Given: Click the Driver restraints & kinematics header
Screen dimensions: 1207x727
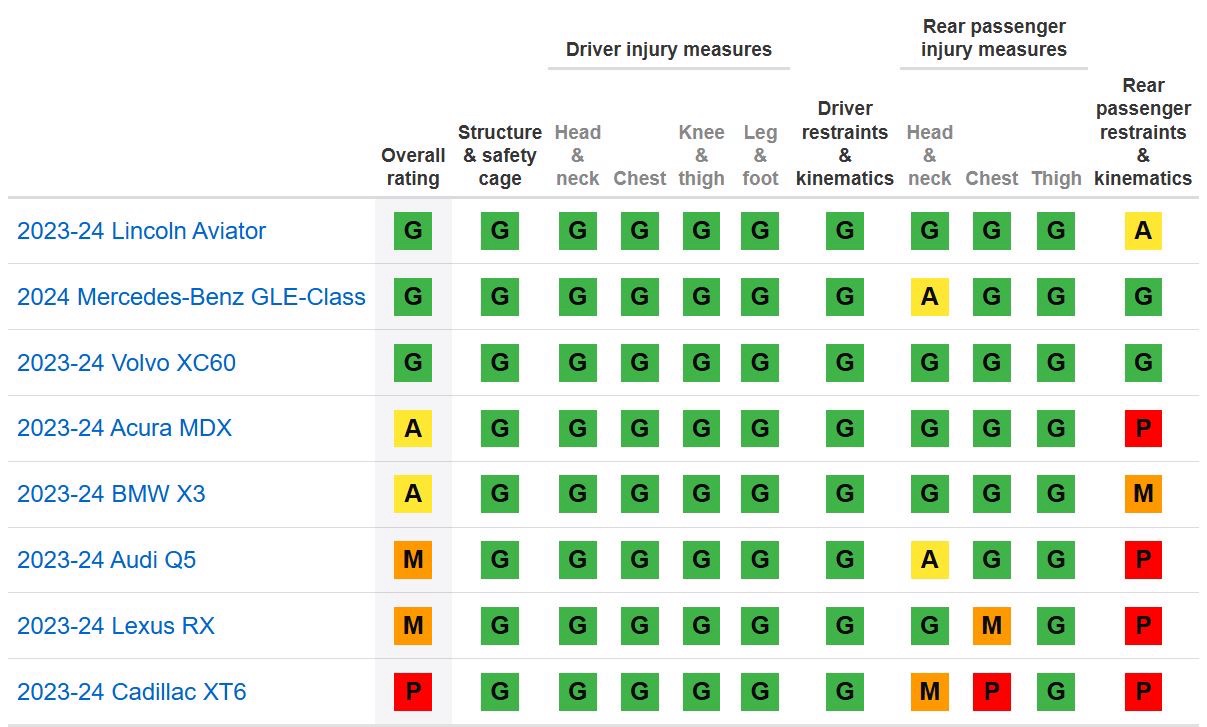Looking at the screenshot, I should point(845,143).
